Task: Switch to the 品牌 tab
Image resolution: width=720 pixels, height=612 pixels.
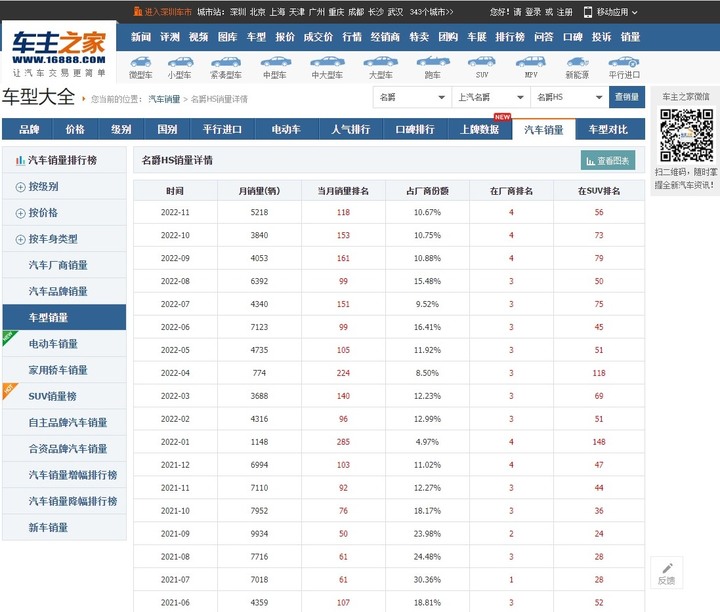Action: 28,129
